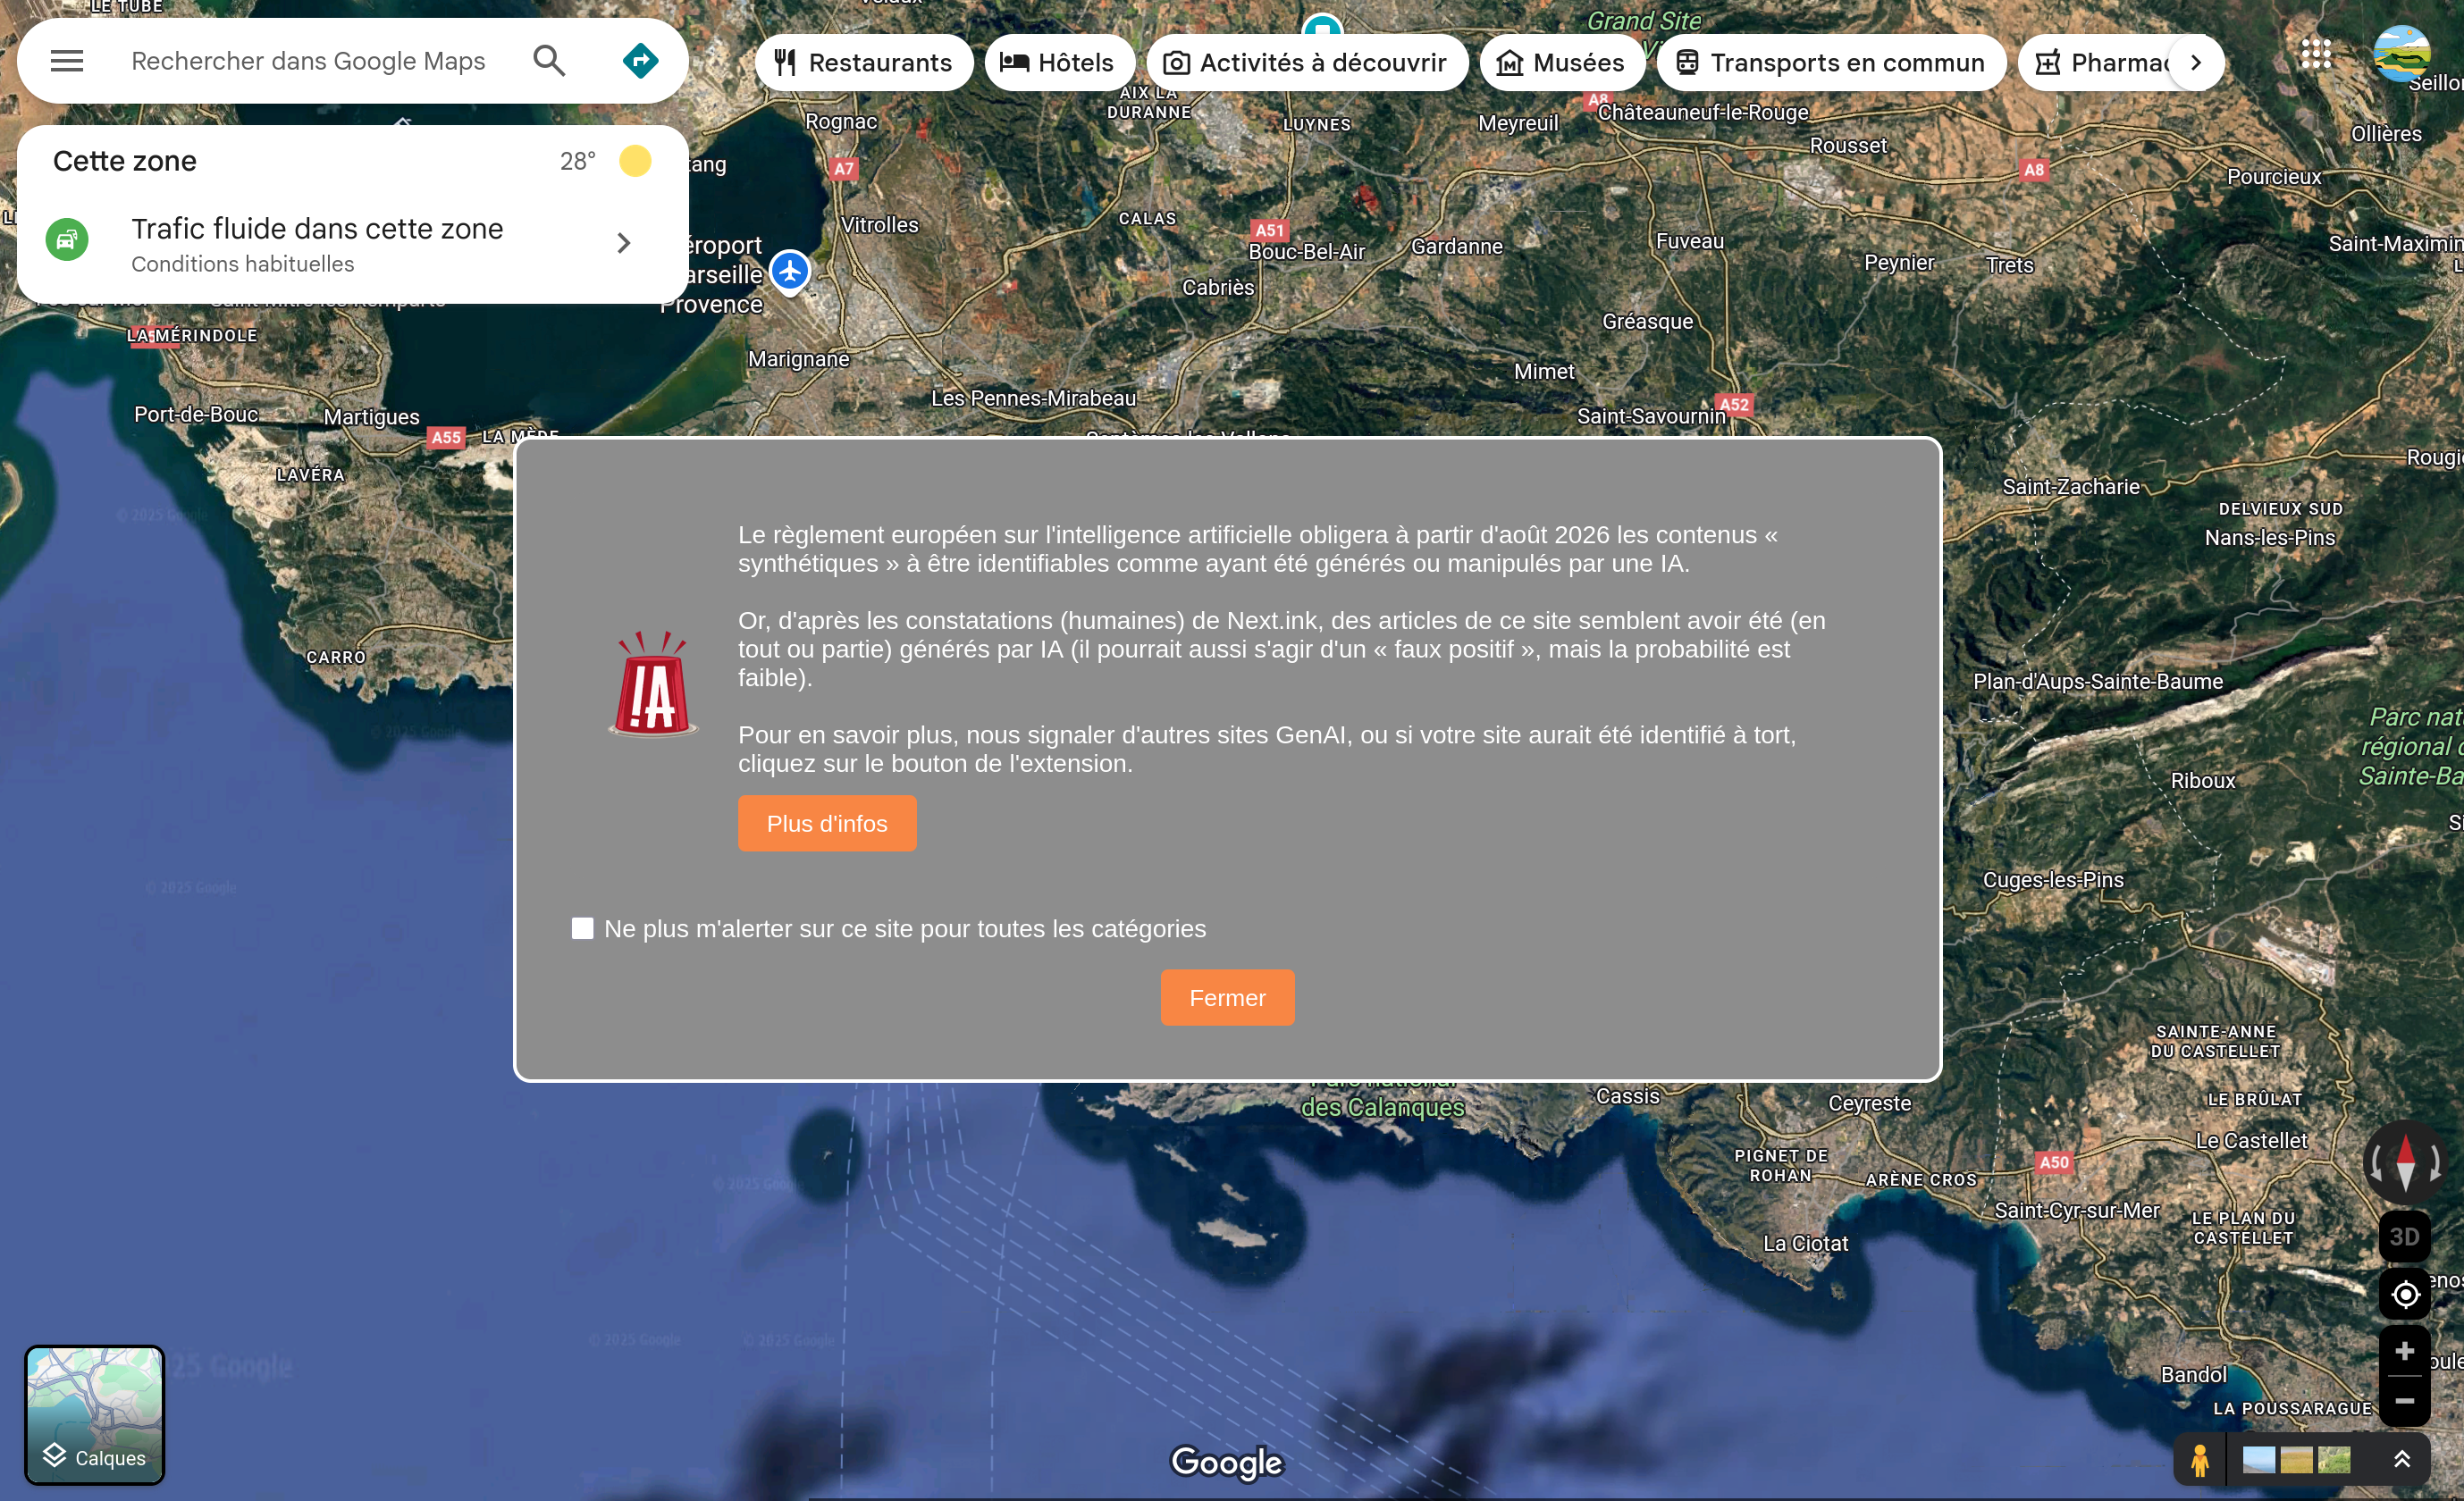Click the Fermer button
The image size is (2464, 1501).
1227,997
